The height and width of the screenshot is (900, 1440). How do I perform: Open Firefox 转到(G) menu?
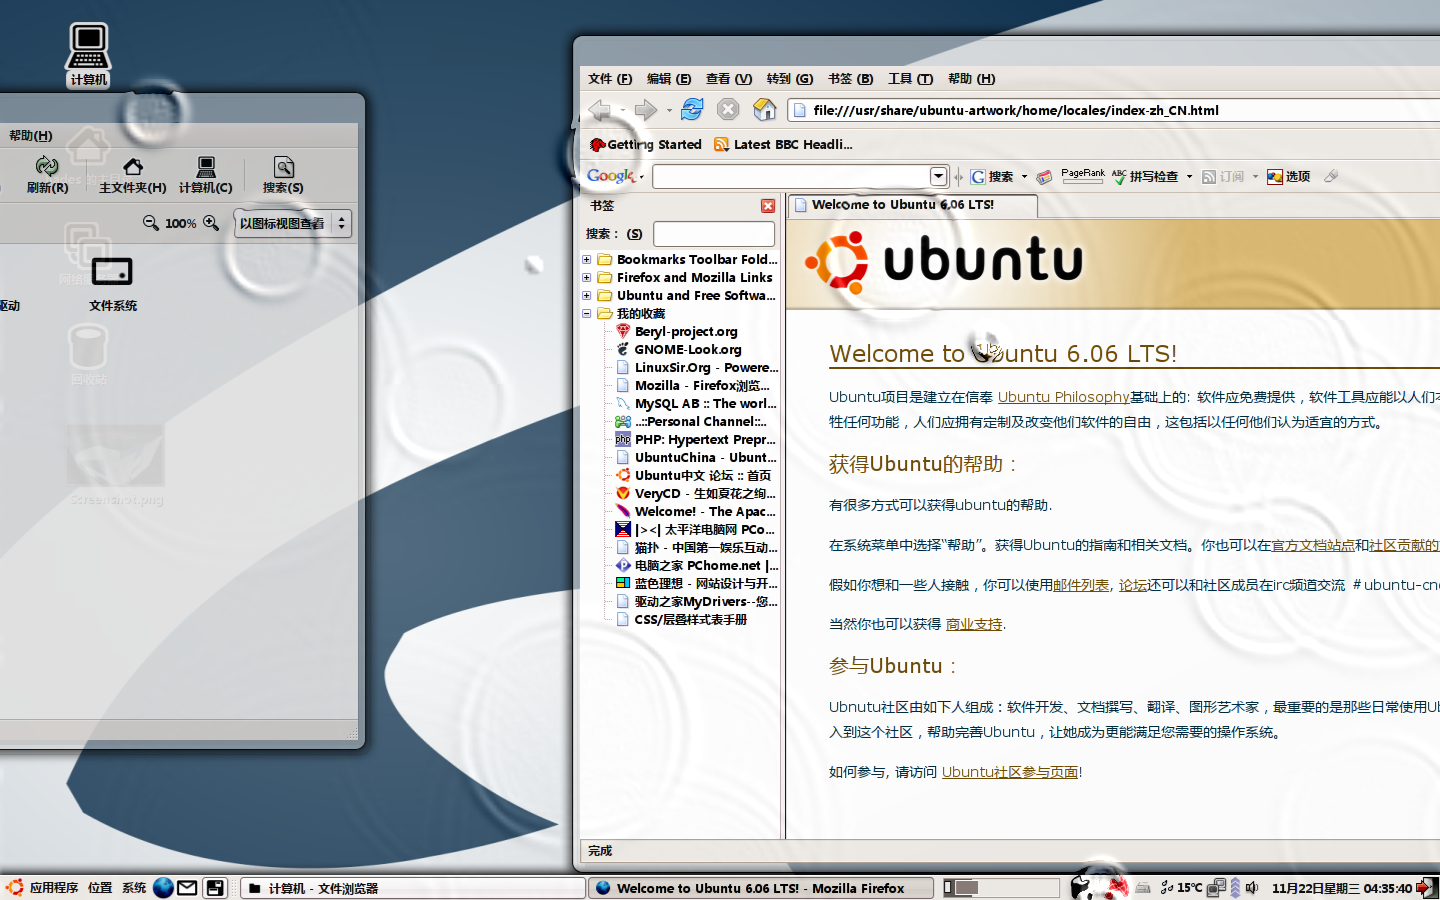tap(790, 79)
